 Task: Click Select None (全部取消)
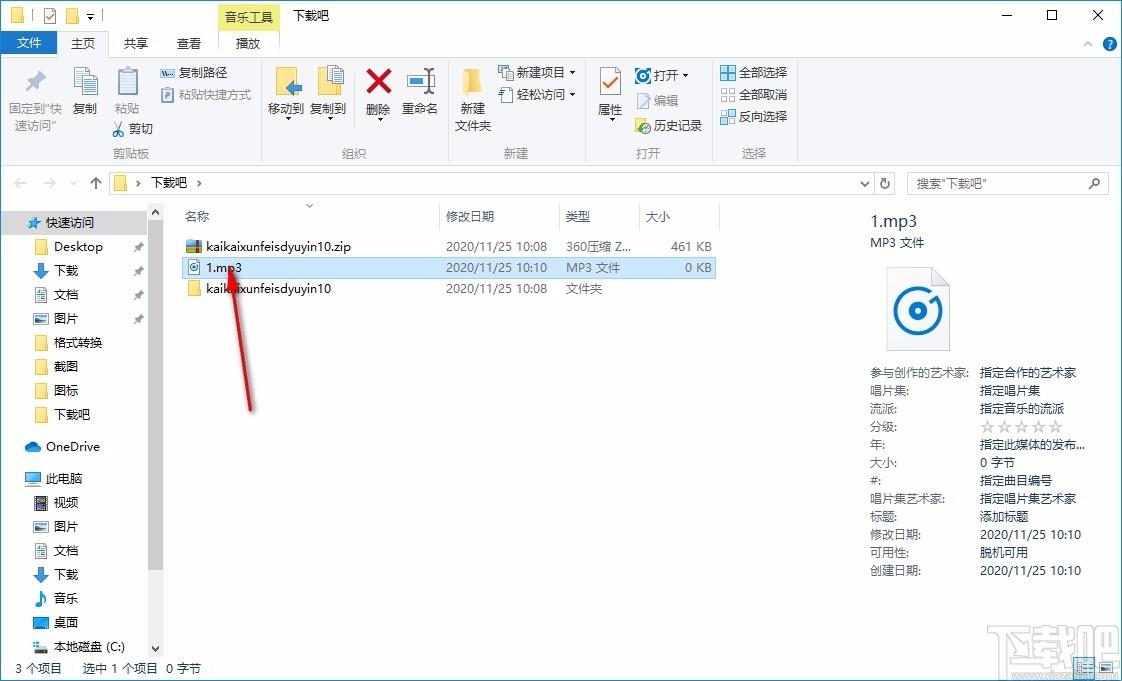click(x=753, y=94)
